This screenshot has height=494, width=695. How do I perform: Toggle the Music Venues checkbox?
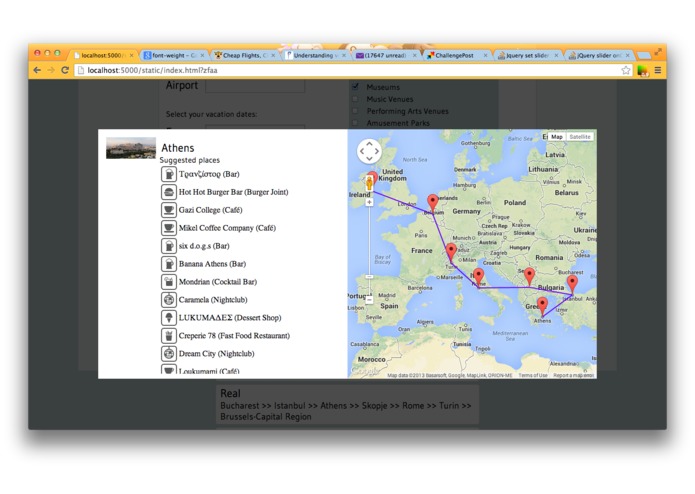(355, 99)
